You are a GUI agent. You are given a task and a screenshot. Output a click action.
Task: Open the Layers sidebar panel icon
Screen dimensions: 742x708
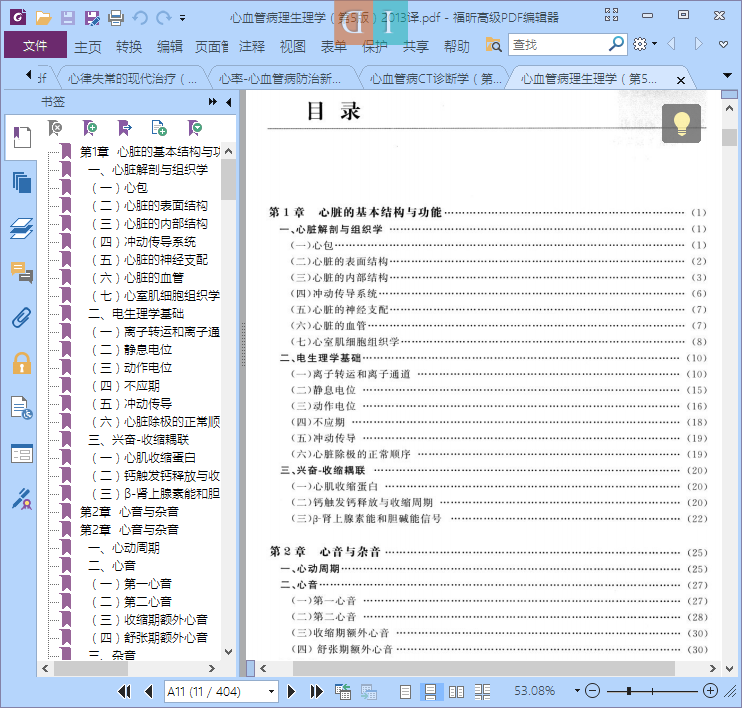tap(22, 228)
